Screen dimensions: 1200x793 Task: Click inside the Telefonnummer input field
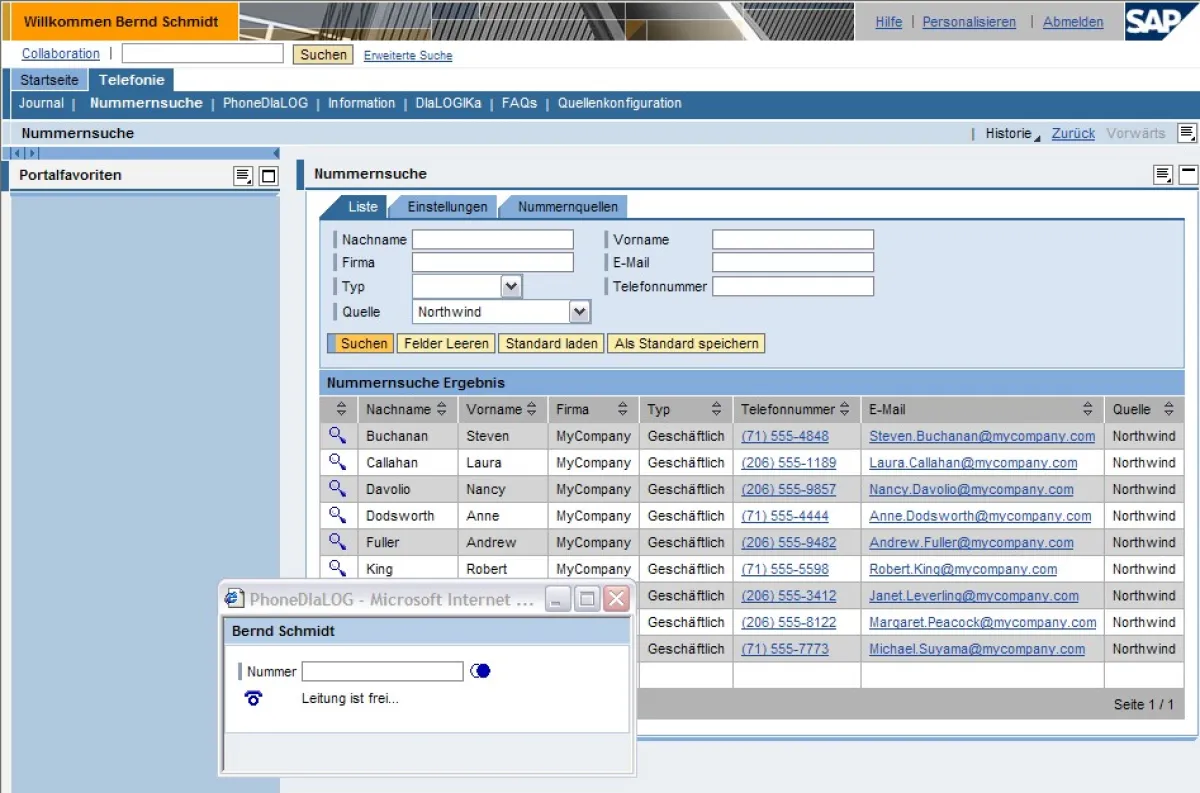click(x=793, y=286)
